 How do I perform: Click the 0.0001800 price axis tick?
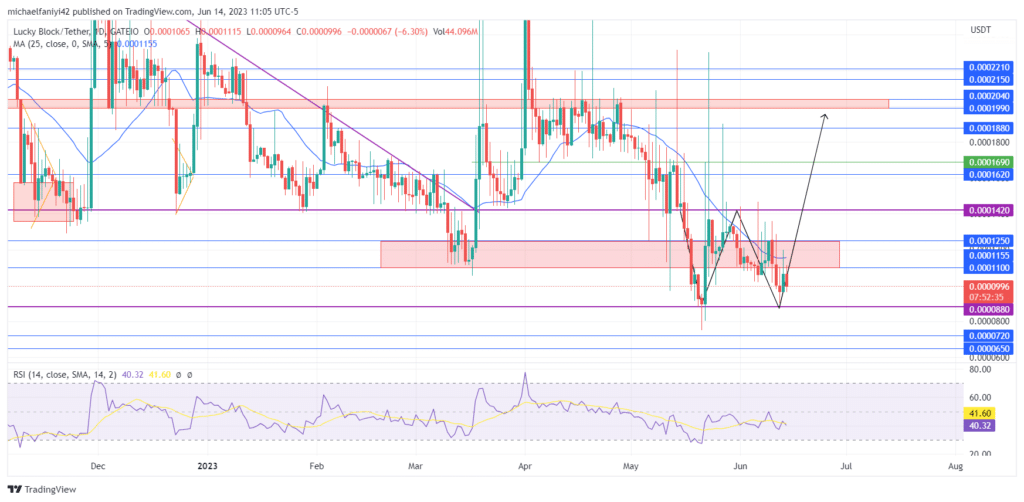click(990, 141)
